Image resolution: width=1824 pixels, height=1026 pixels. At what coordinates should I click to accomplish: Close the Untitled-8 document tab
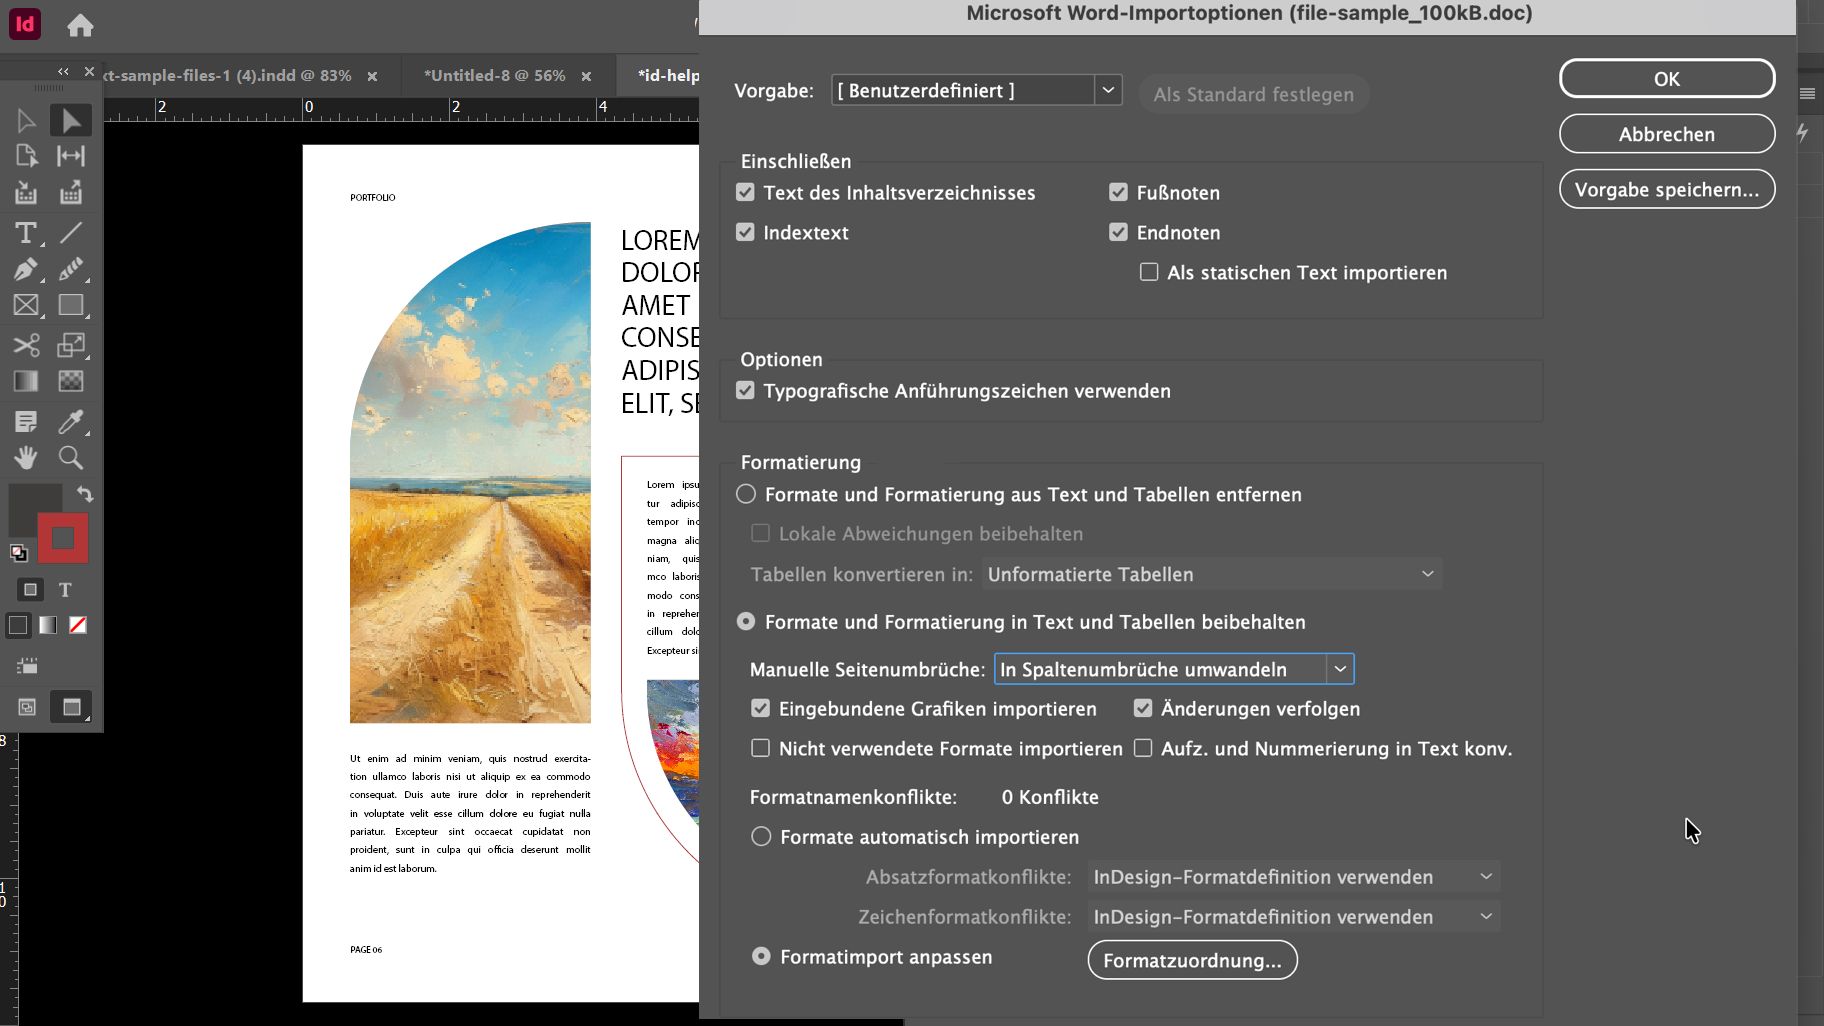586,76
